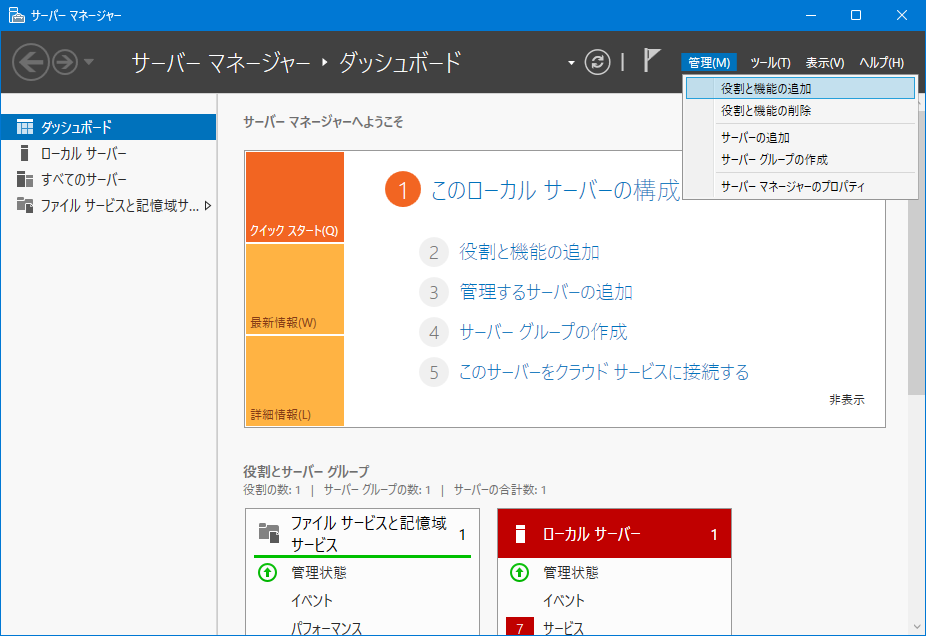This screenshot has width=926, height=636.
Task: Click the orange step 1 circle icon
Action: (x=403, y=190)
